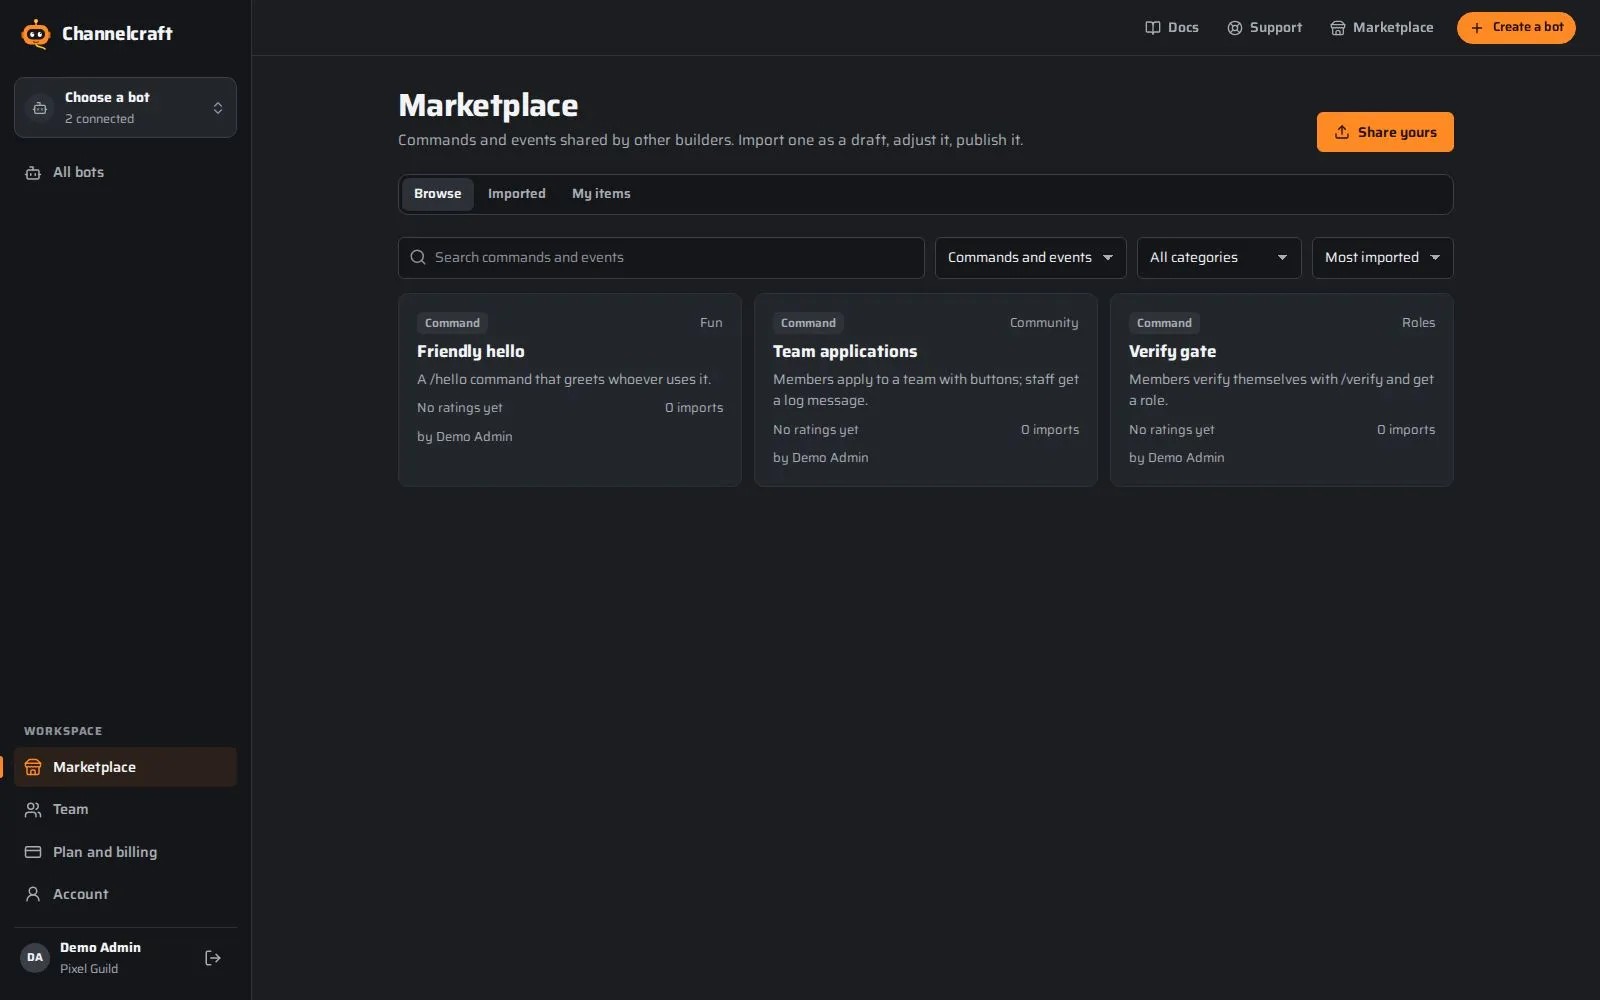Open the Verify gate command card
The image size is (1600, 1000).
click(1282, 390)
